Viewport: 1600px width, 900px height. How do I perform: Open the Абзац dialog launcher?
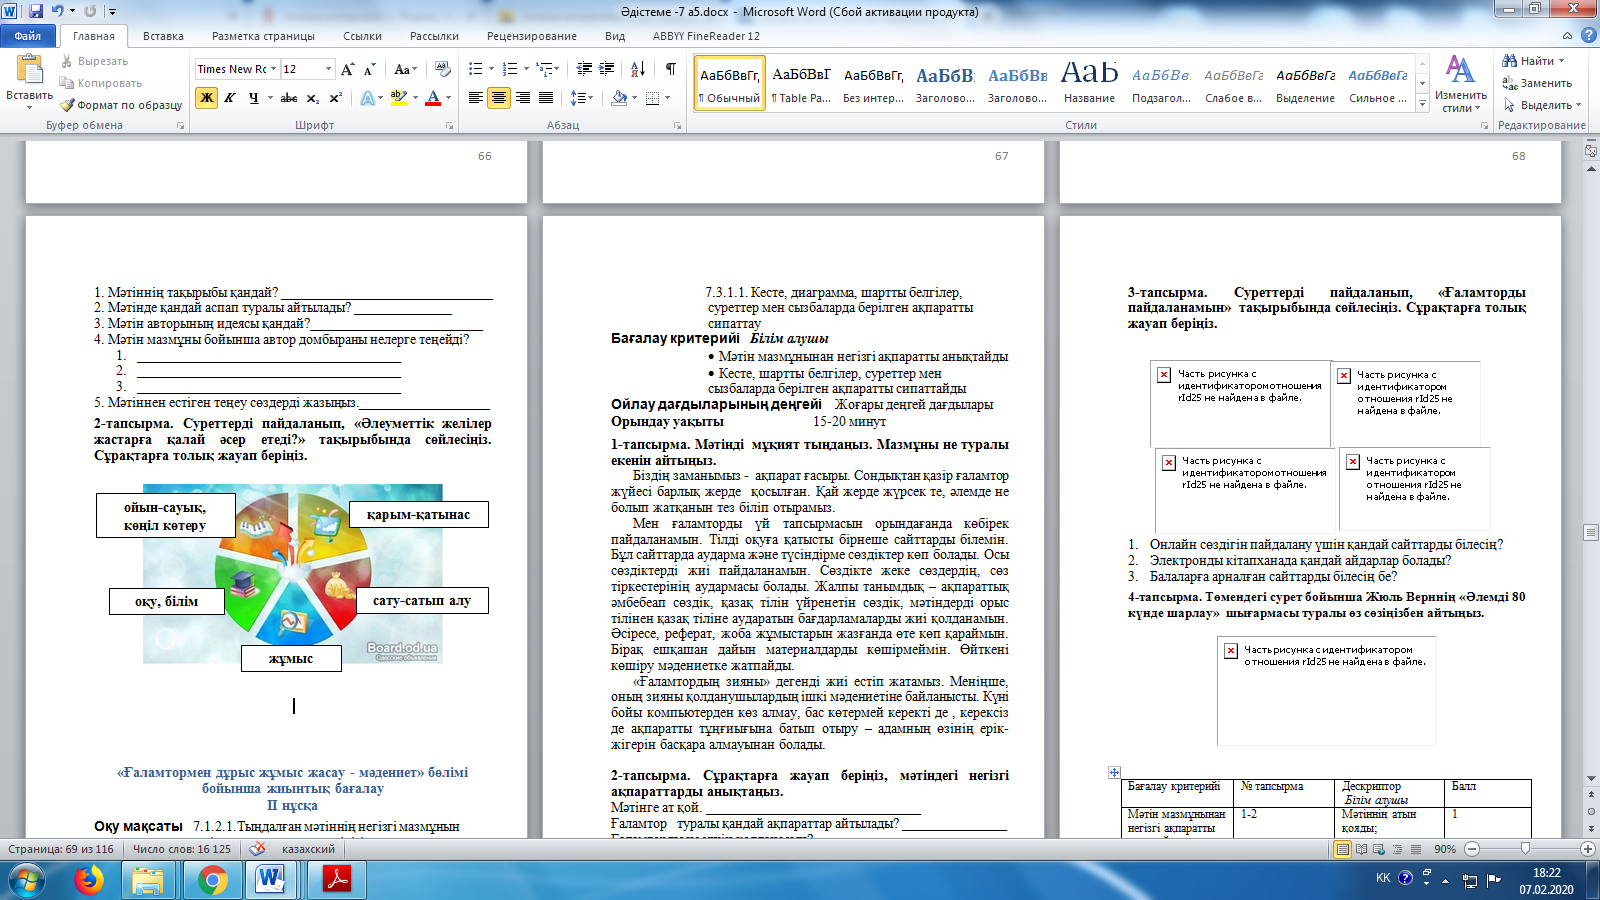point(677,126)
